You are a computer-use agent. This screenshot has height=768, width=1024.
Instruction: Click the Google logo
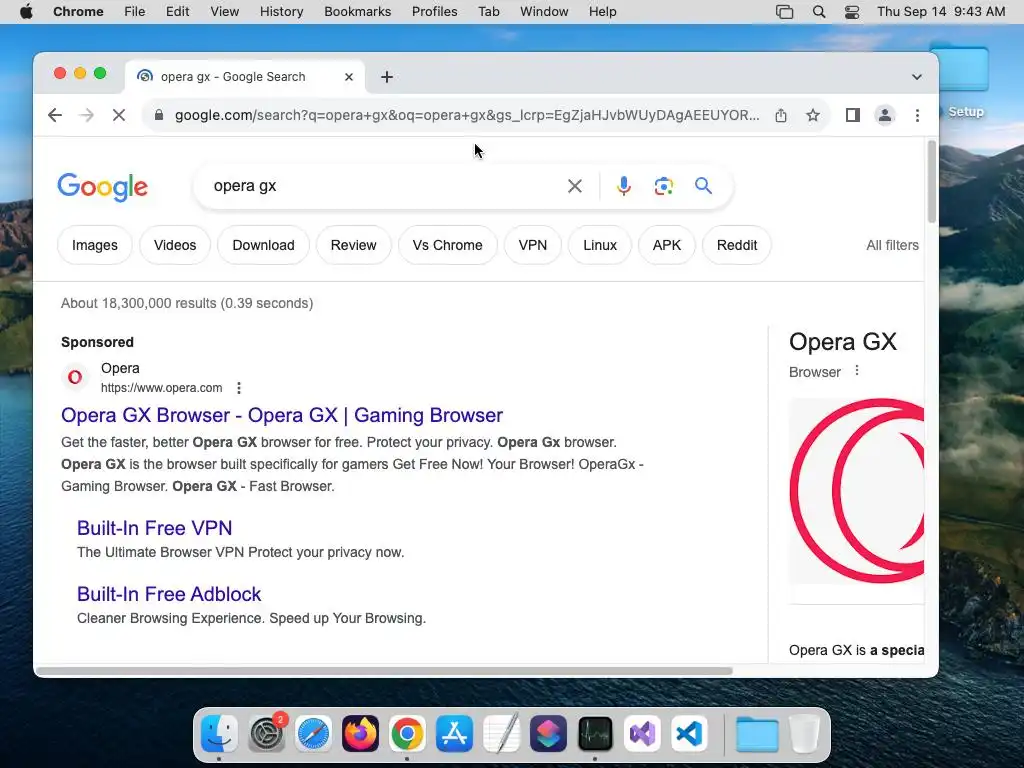(x=103, y=187)
